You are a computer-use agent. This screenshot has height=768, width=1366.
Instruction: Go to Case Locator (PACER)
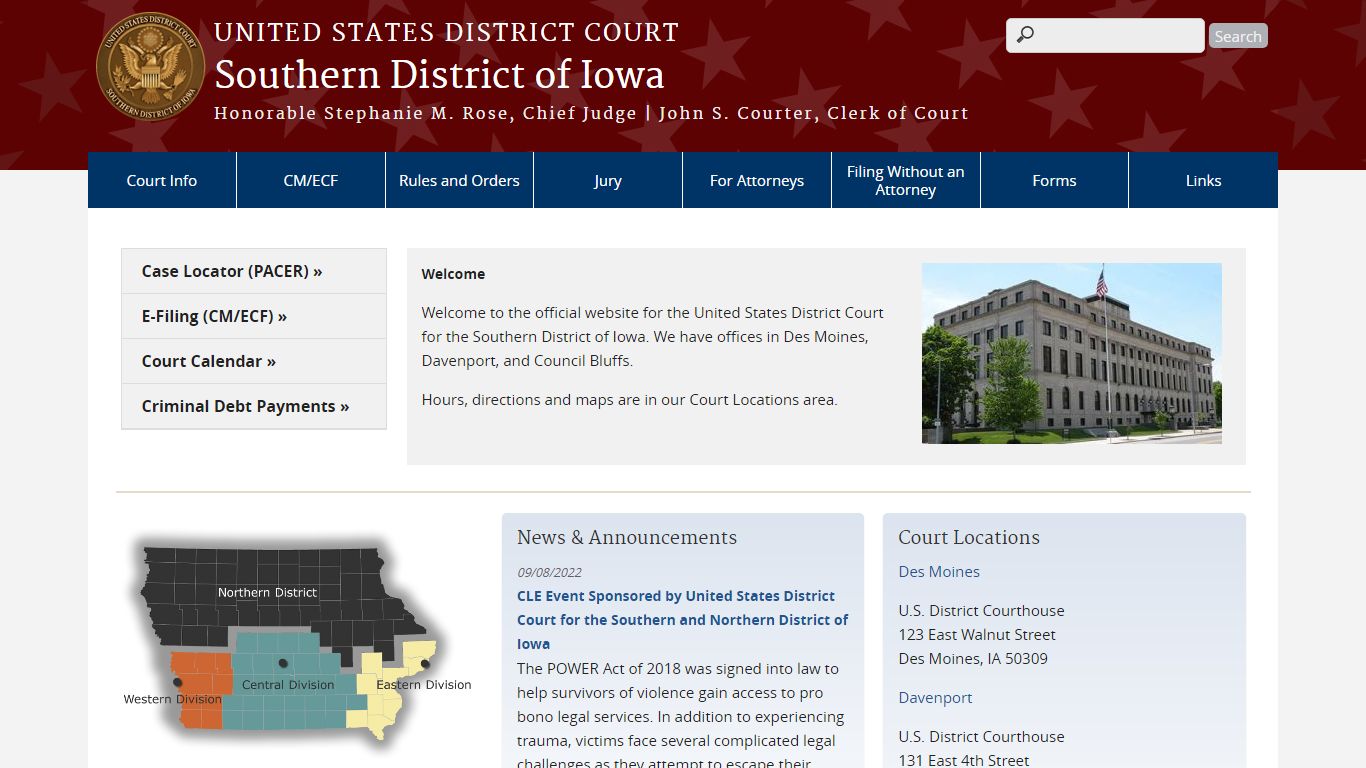(254, 271)
